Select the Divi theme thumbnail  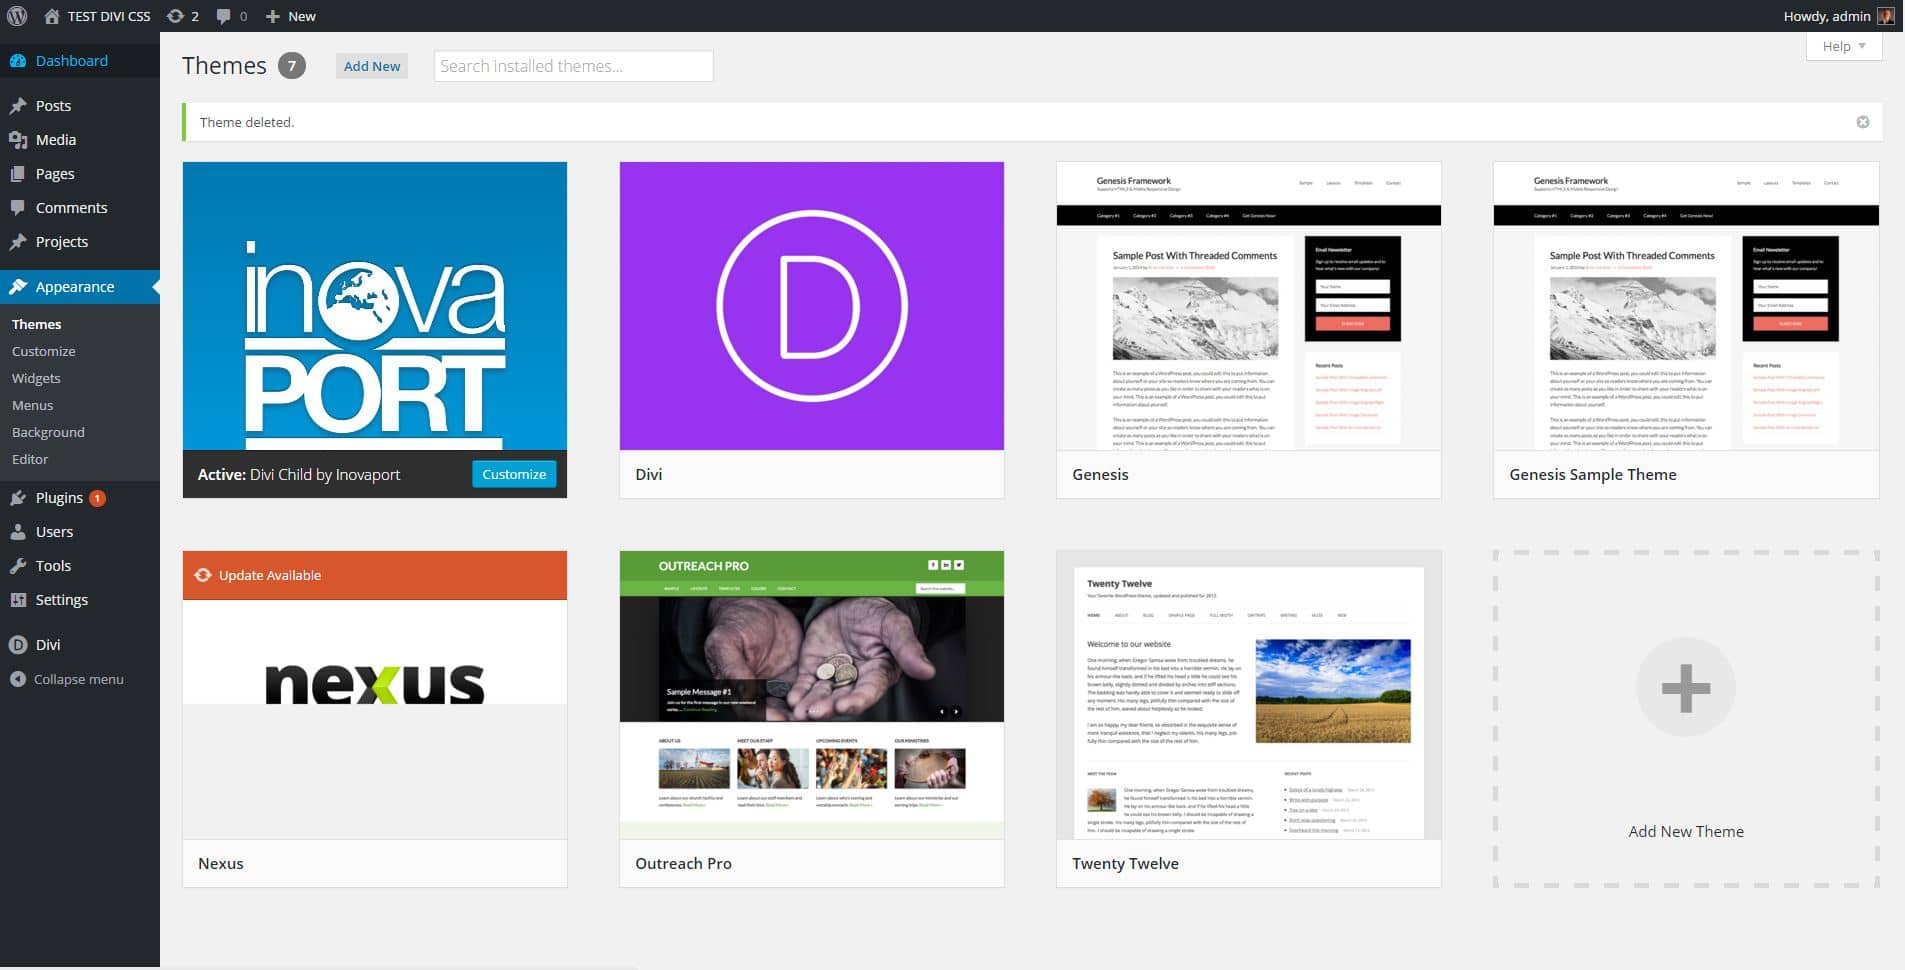pyautogui.click(x=812, y=306)
